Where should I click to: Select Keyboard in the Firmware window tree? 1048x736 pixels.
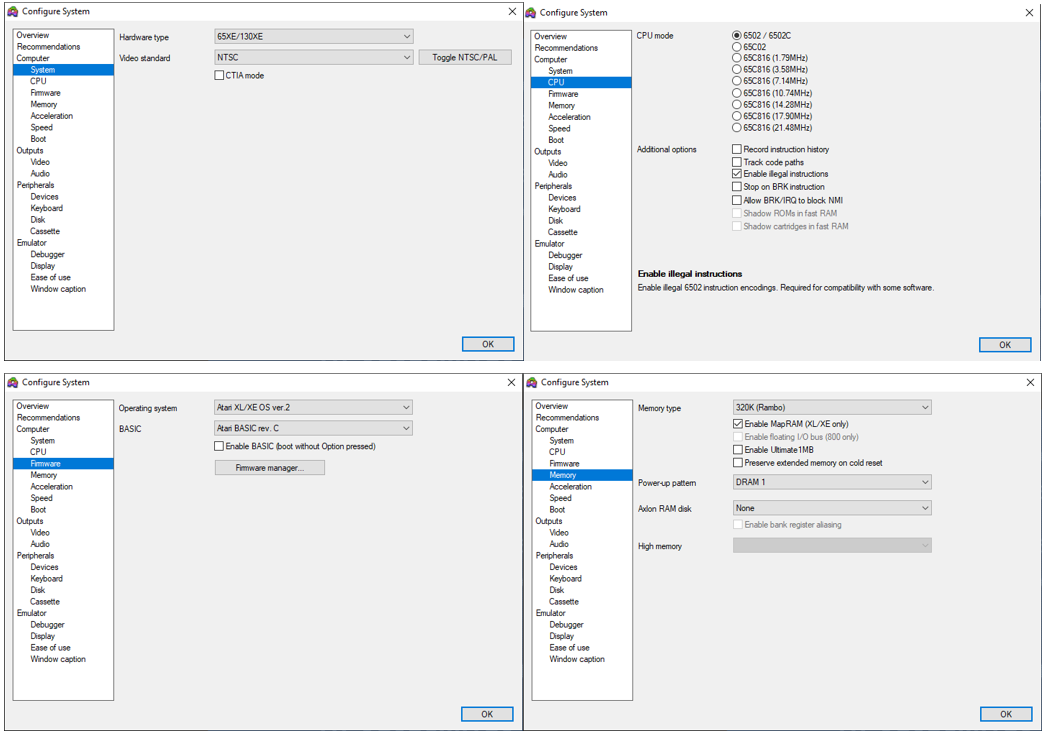coord(47,579)
